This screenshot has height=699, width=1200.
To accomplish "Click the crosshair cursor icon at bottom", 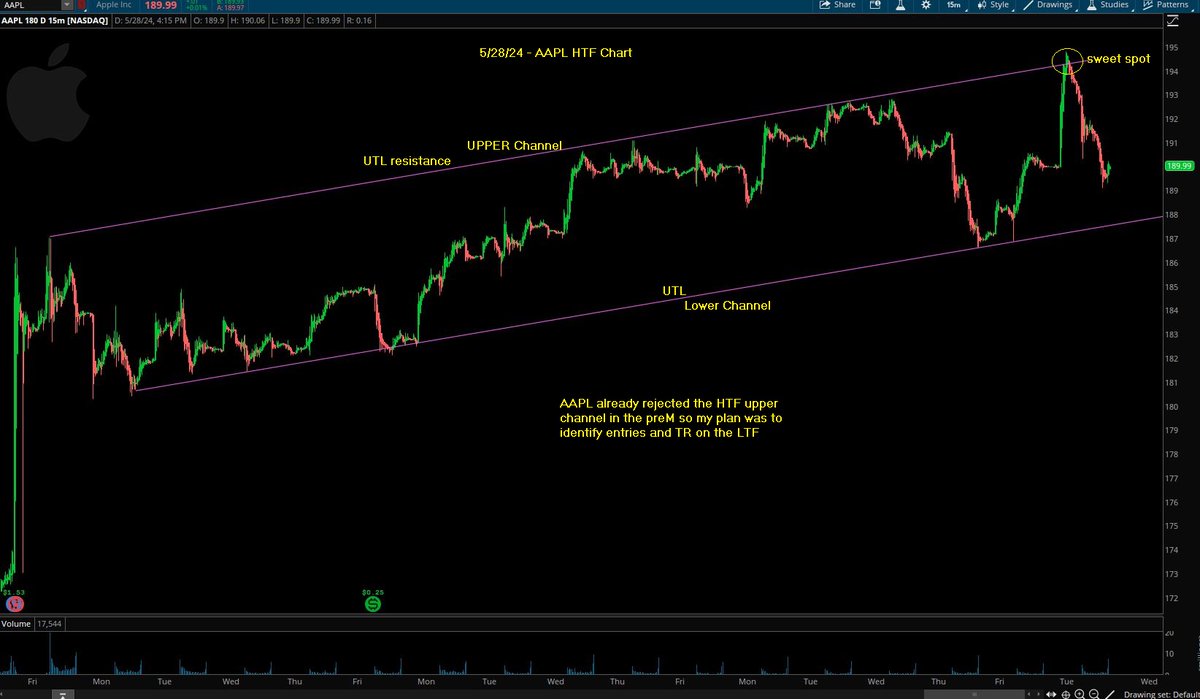I will point(1065,694).
